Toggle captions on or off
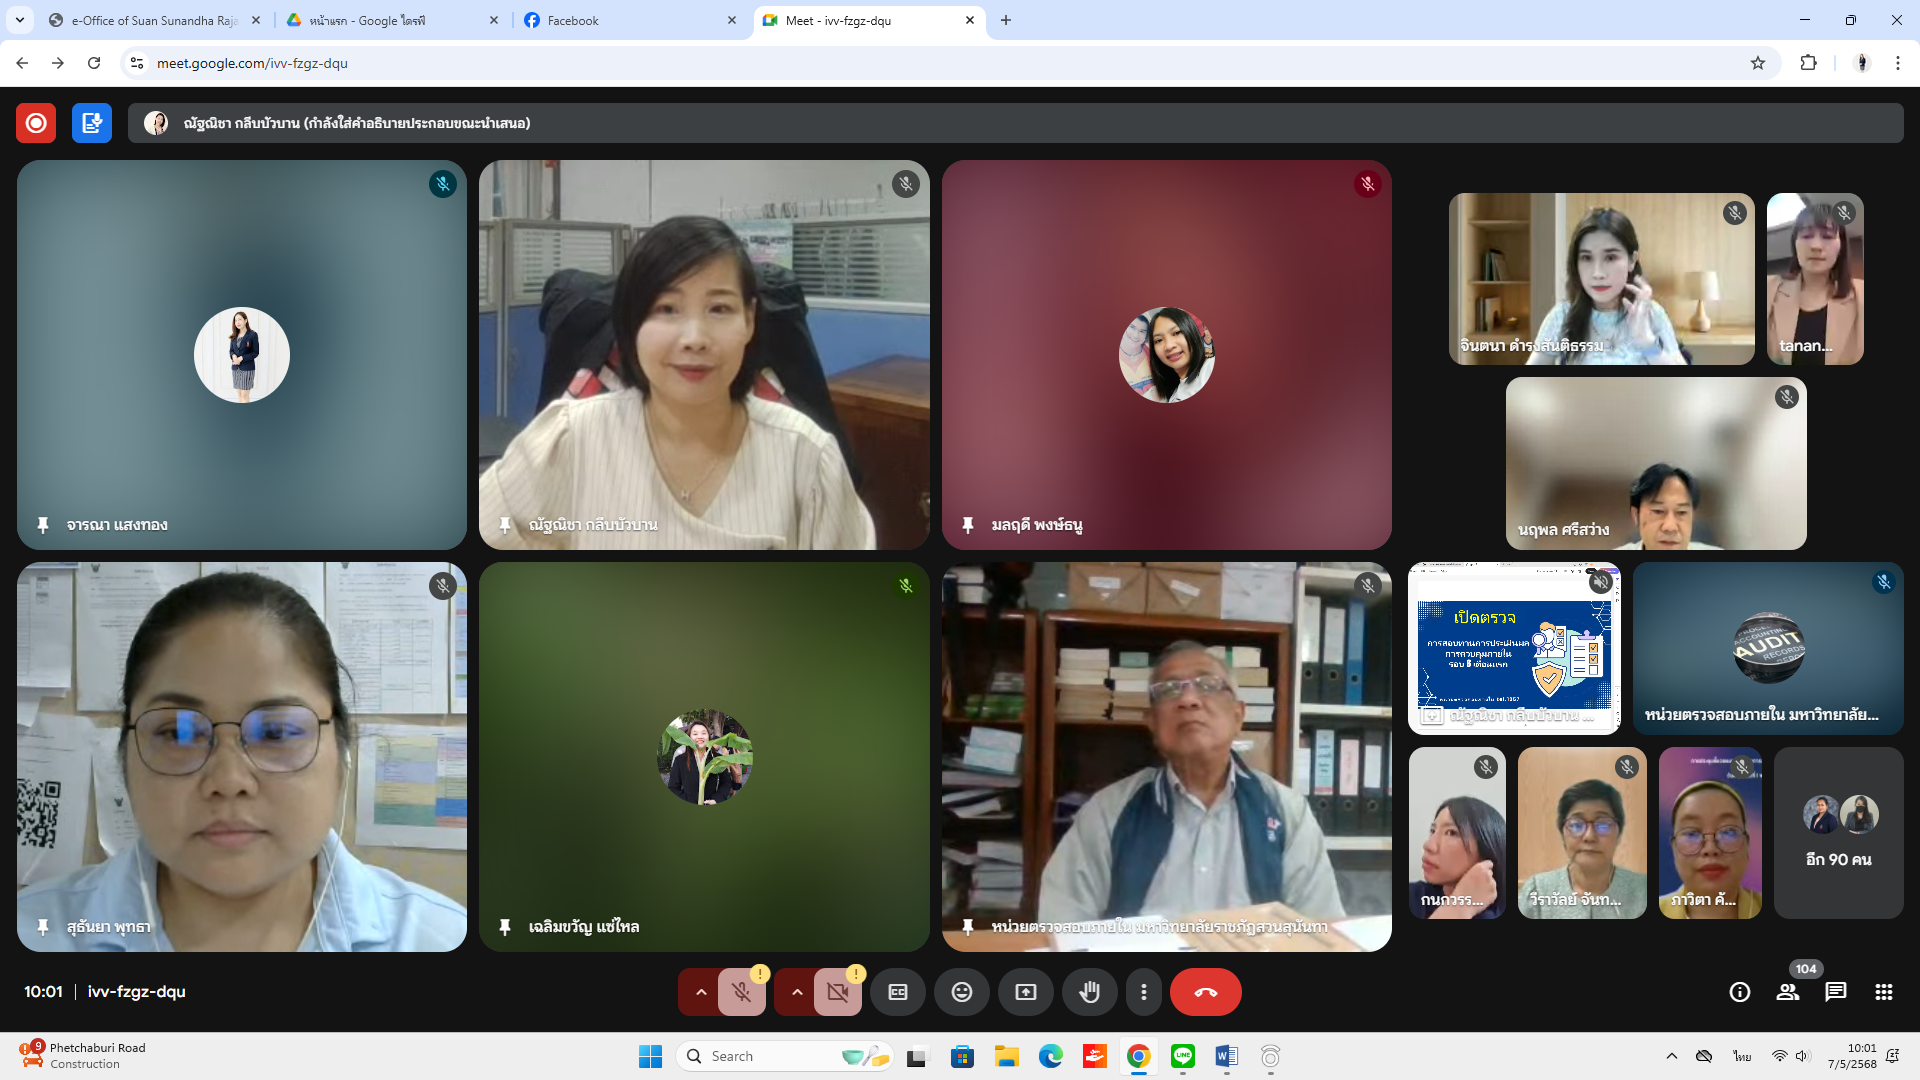The height and width of the screenshot is (1080, 1920). pyautogui.click(x=897, y=992)
